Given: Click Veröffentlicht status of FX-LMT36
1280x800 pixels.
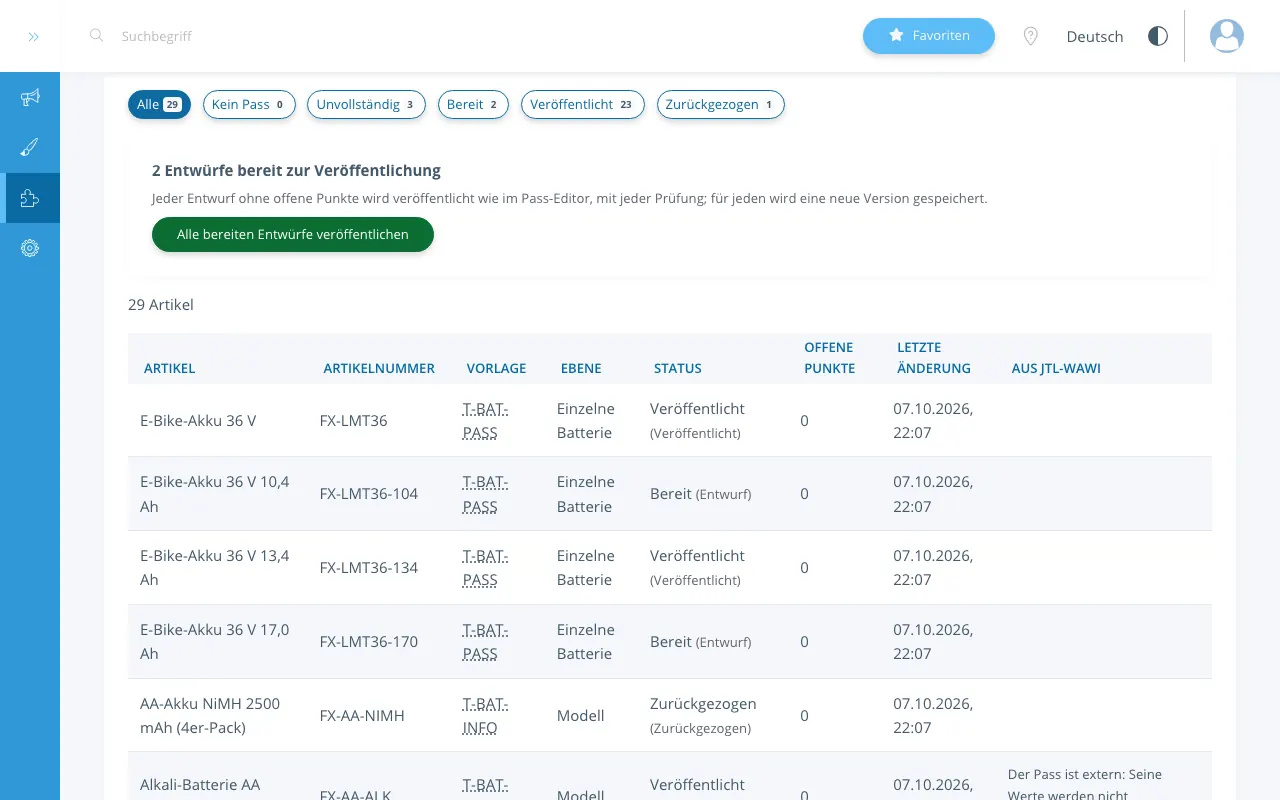Looking at the screenshot, I should coord(697,421).
